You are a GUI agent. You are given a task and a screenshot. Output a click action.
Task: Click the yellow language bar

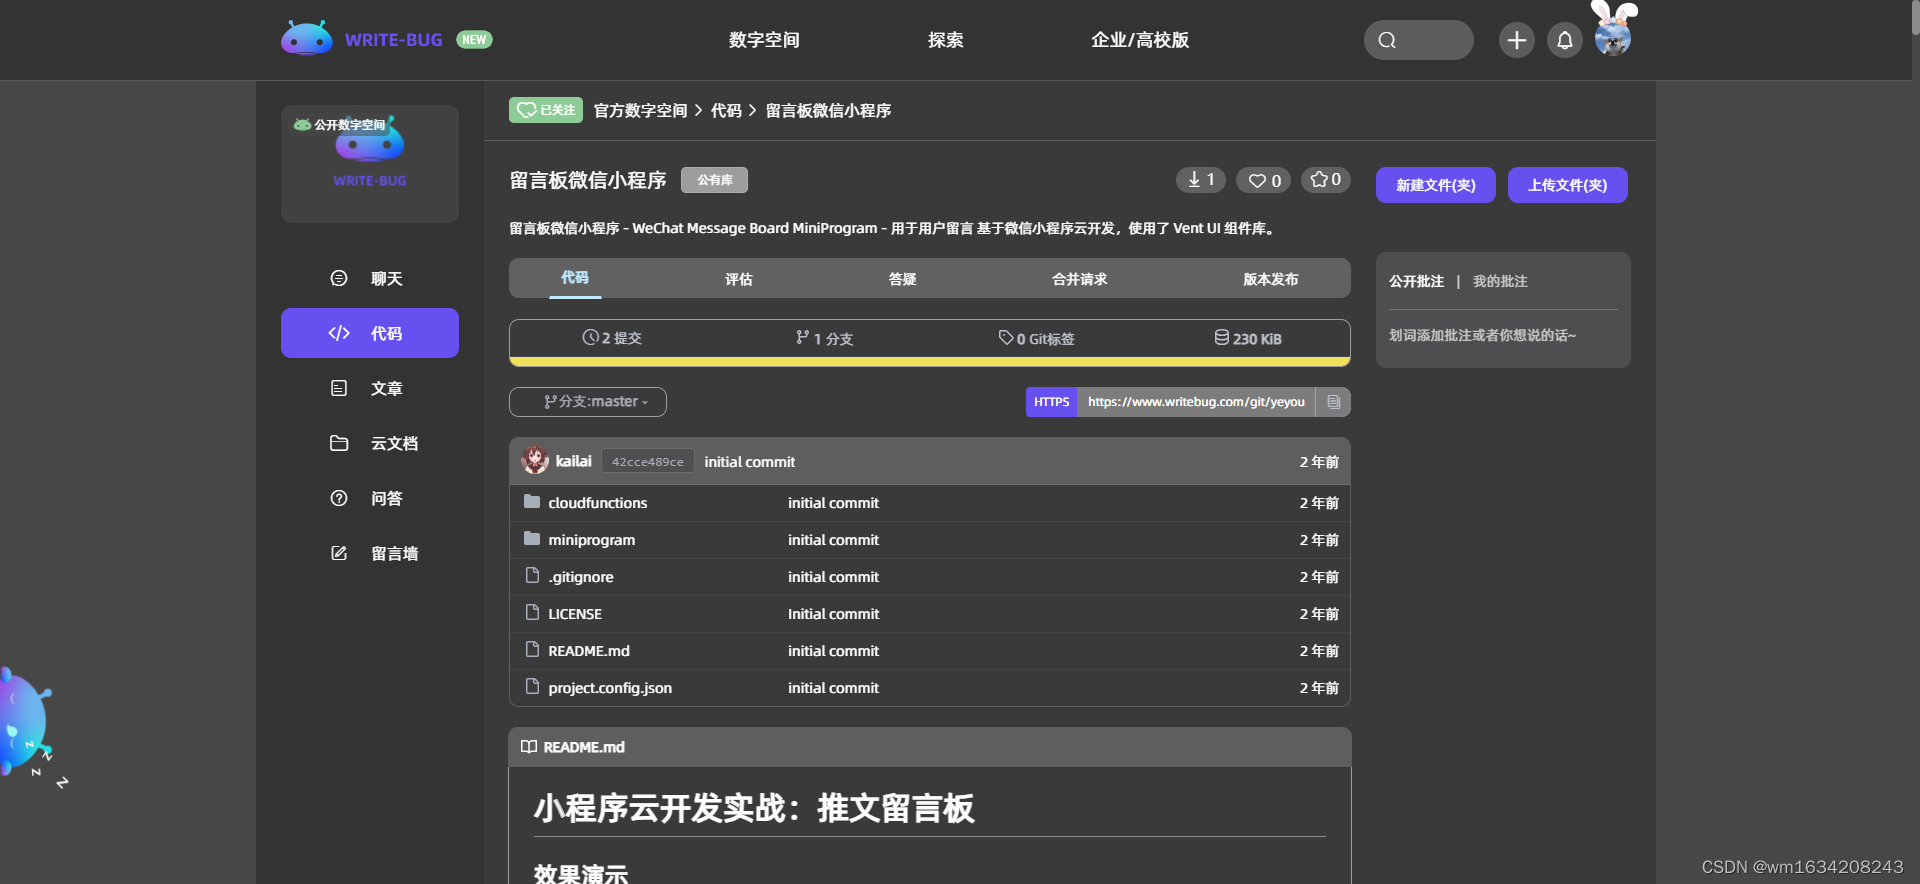(930, 361)
